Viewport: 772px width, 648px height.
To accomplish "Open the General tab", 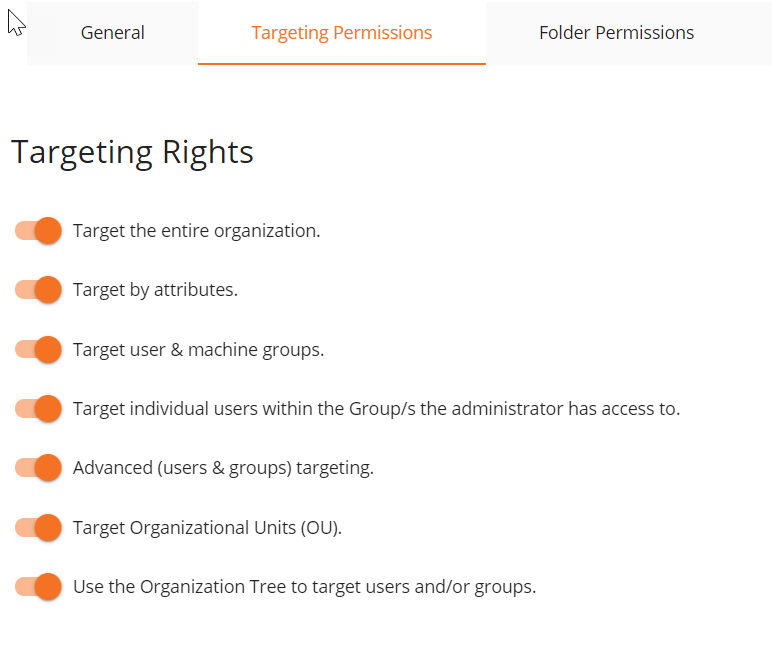I will (112, 33).
